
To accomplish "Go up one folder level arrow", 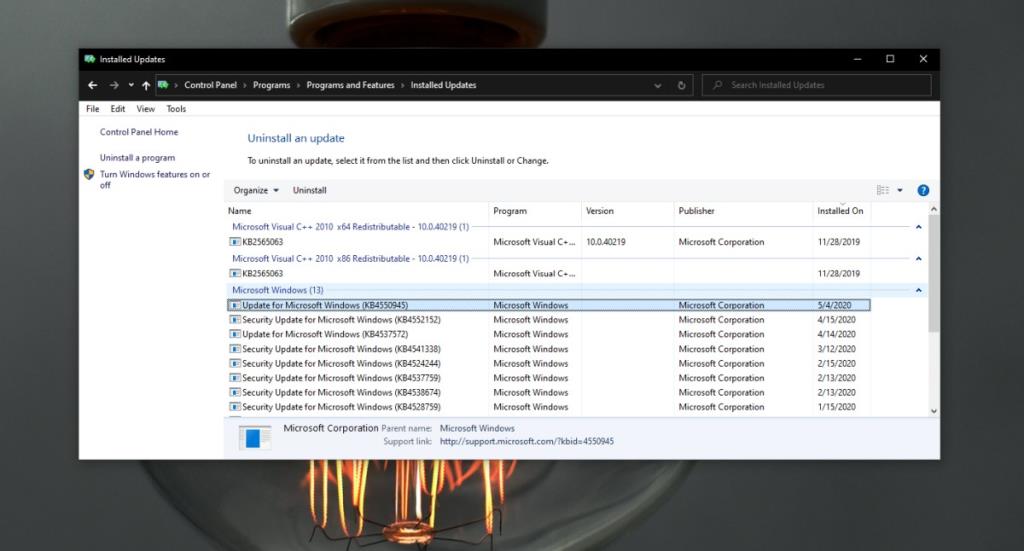I will coord(146,86).
